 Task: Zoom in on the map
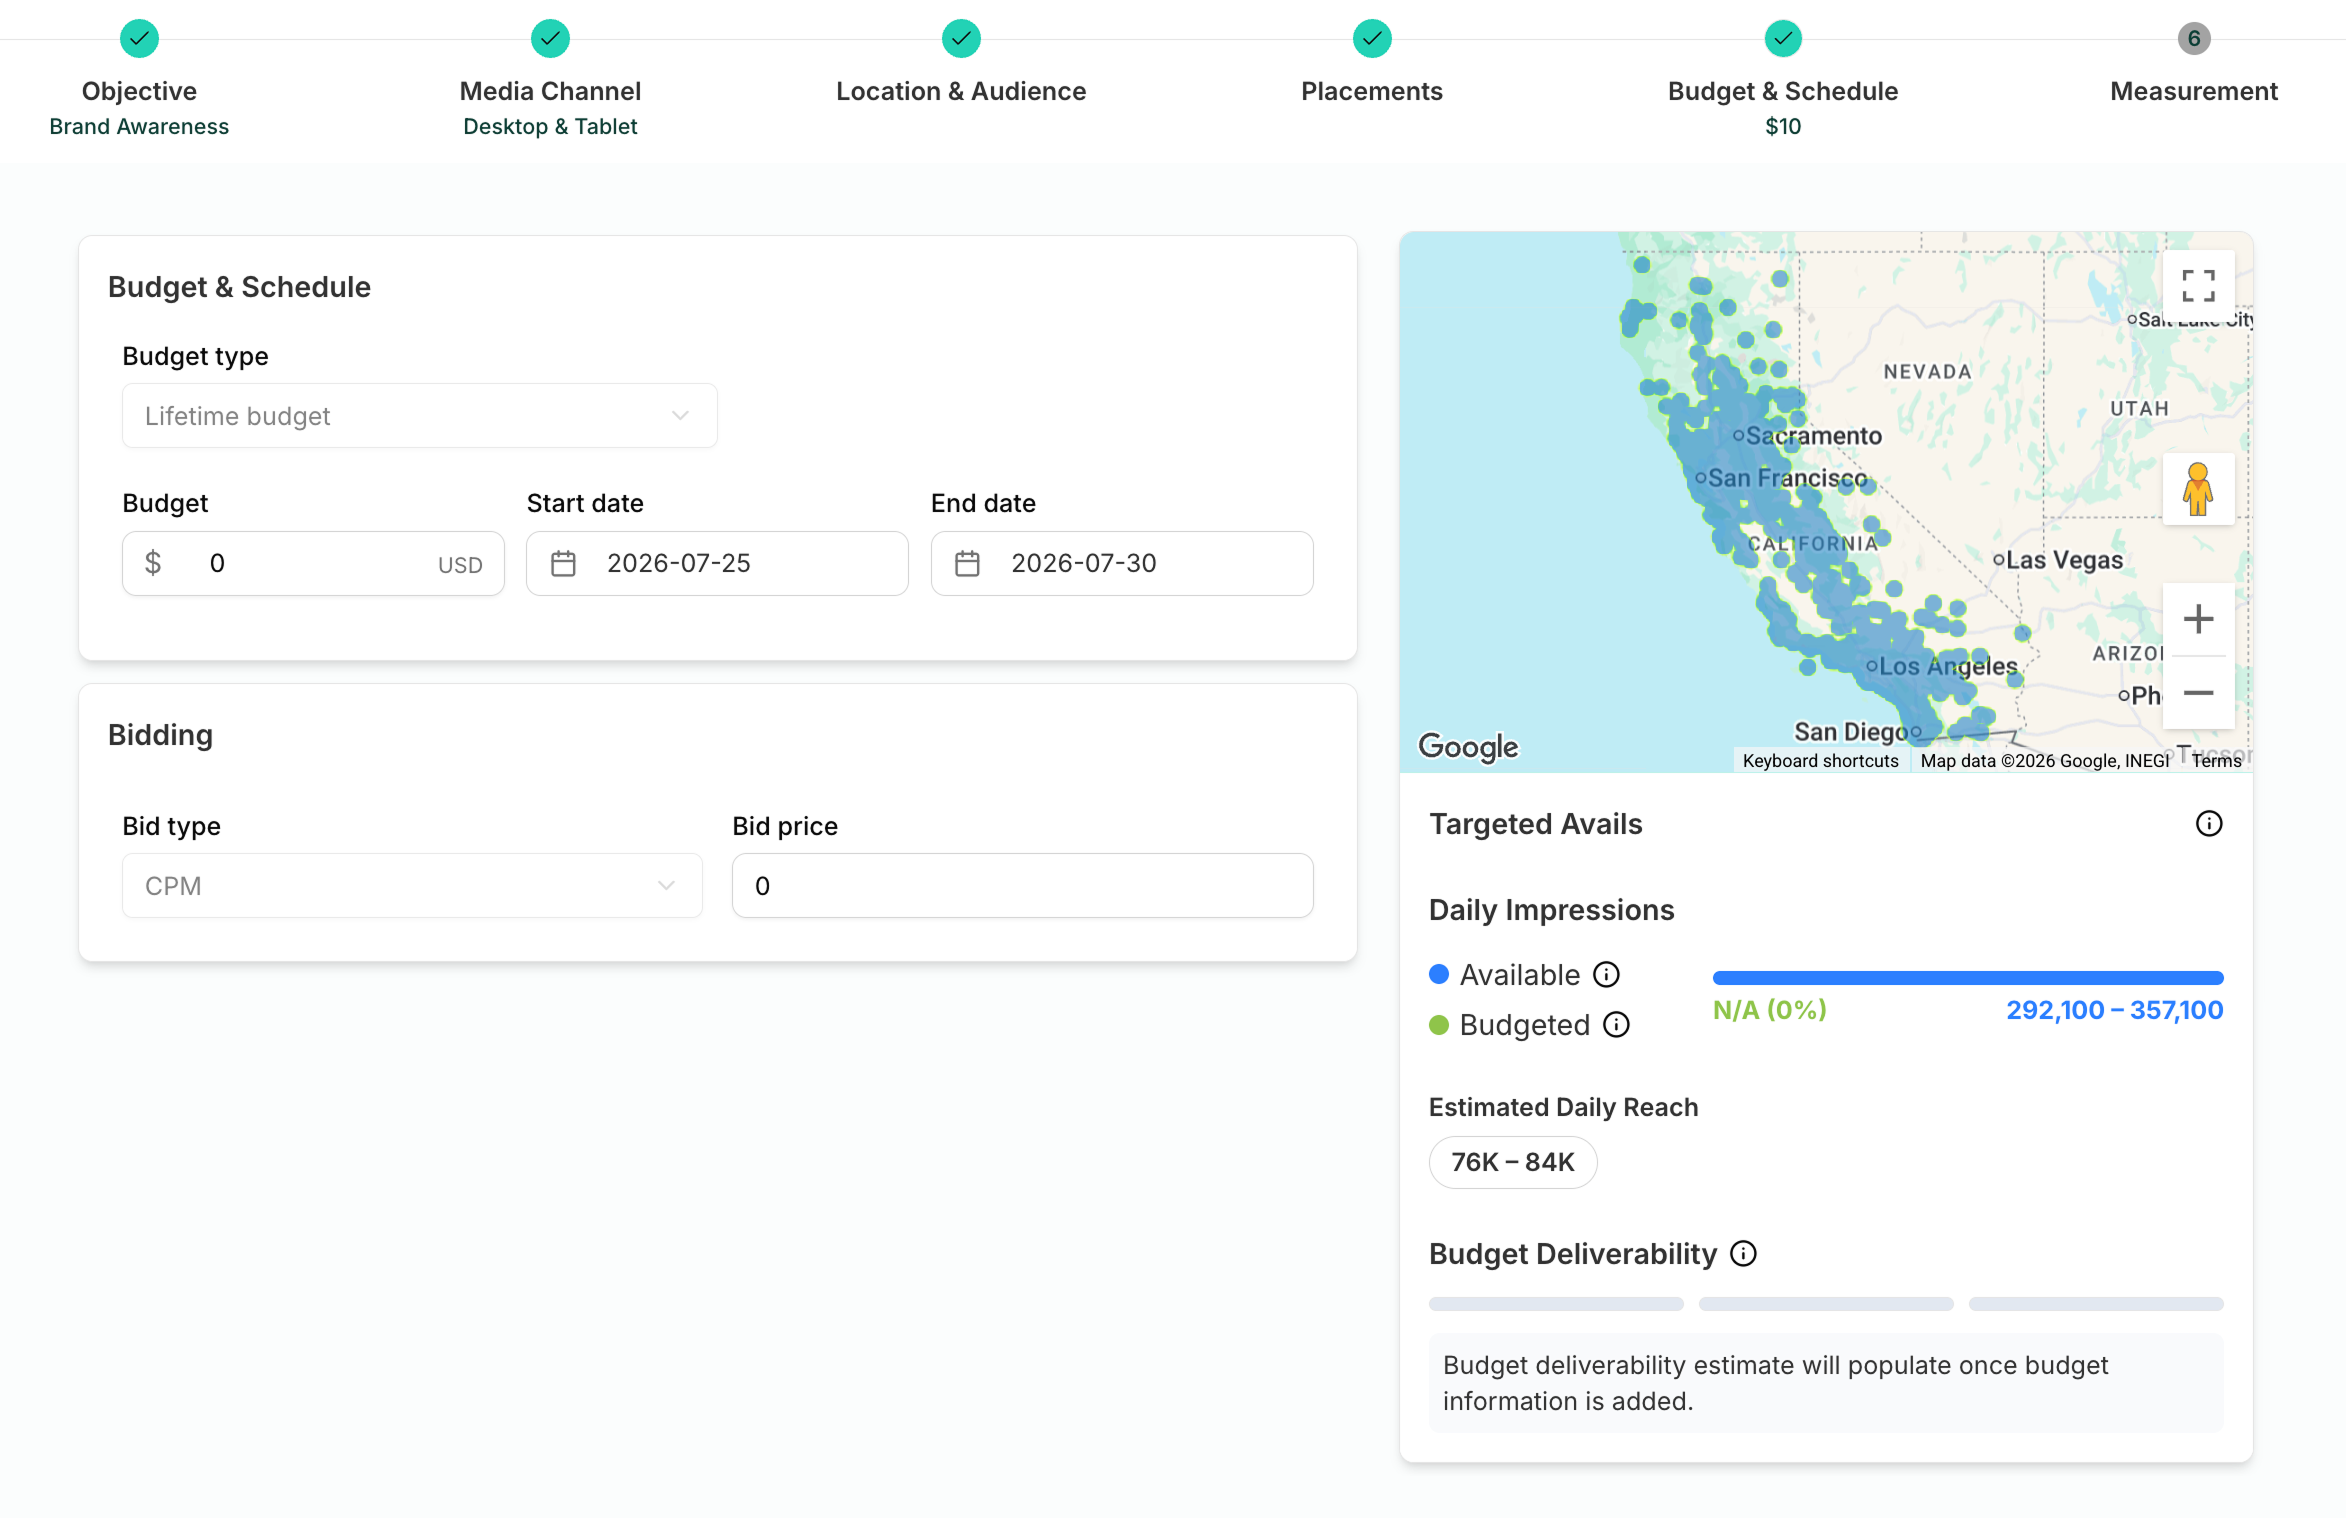coord(2198,619)
